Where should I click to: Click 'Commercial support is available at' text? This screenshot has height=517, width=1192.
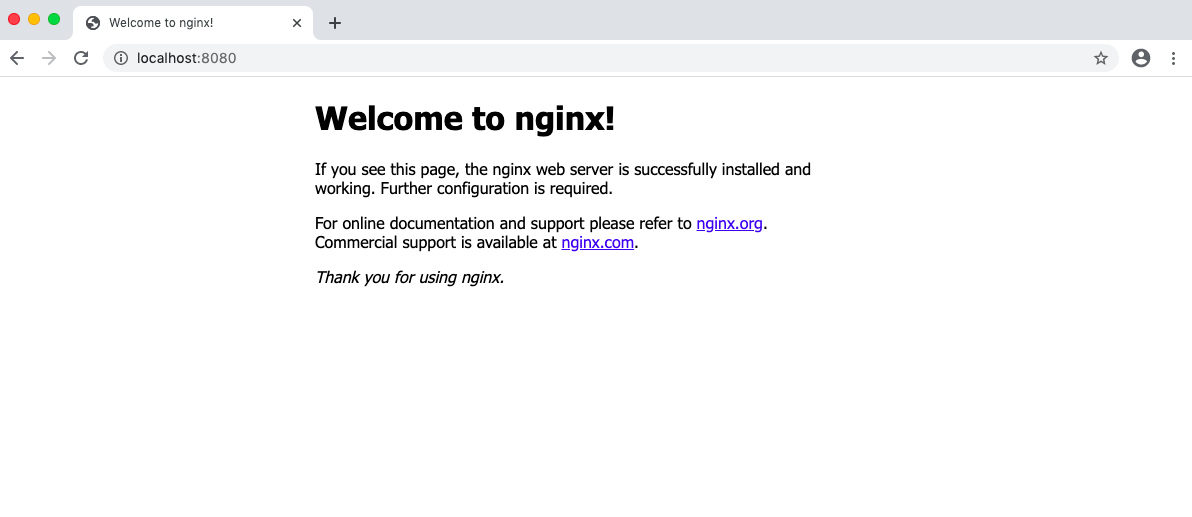tap(436, 243)
